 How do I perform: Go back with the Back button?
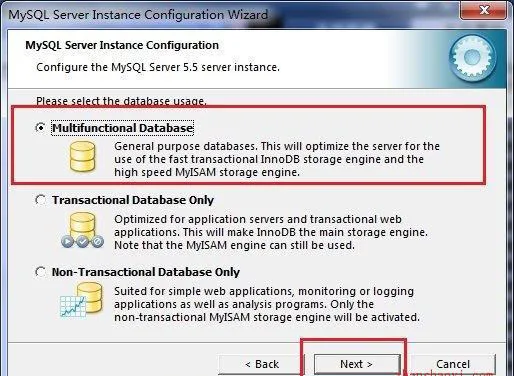coord(262,364)
